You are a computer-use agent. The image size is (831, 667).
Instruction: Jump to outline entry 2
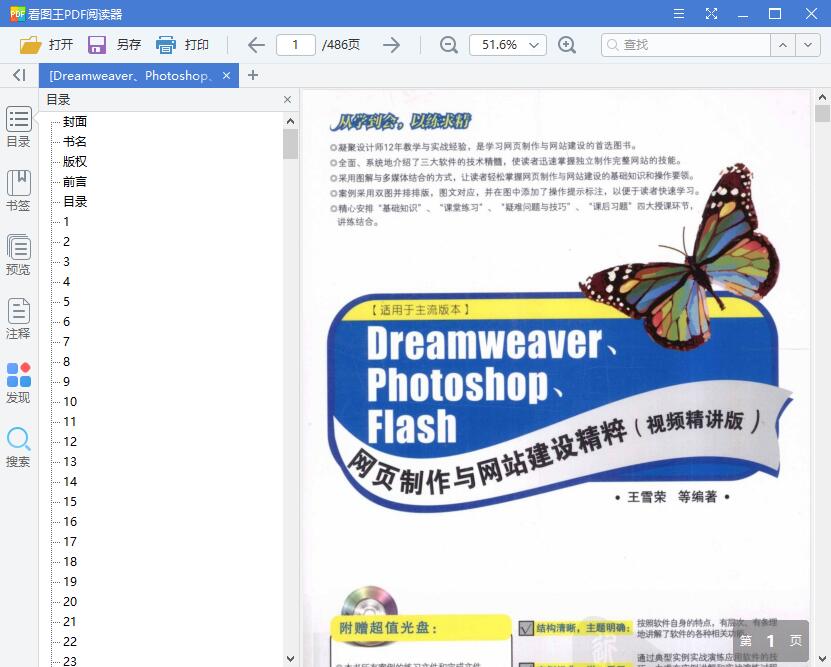(x=66, y=242)
